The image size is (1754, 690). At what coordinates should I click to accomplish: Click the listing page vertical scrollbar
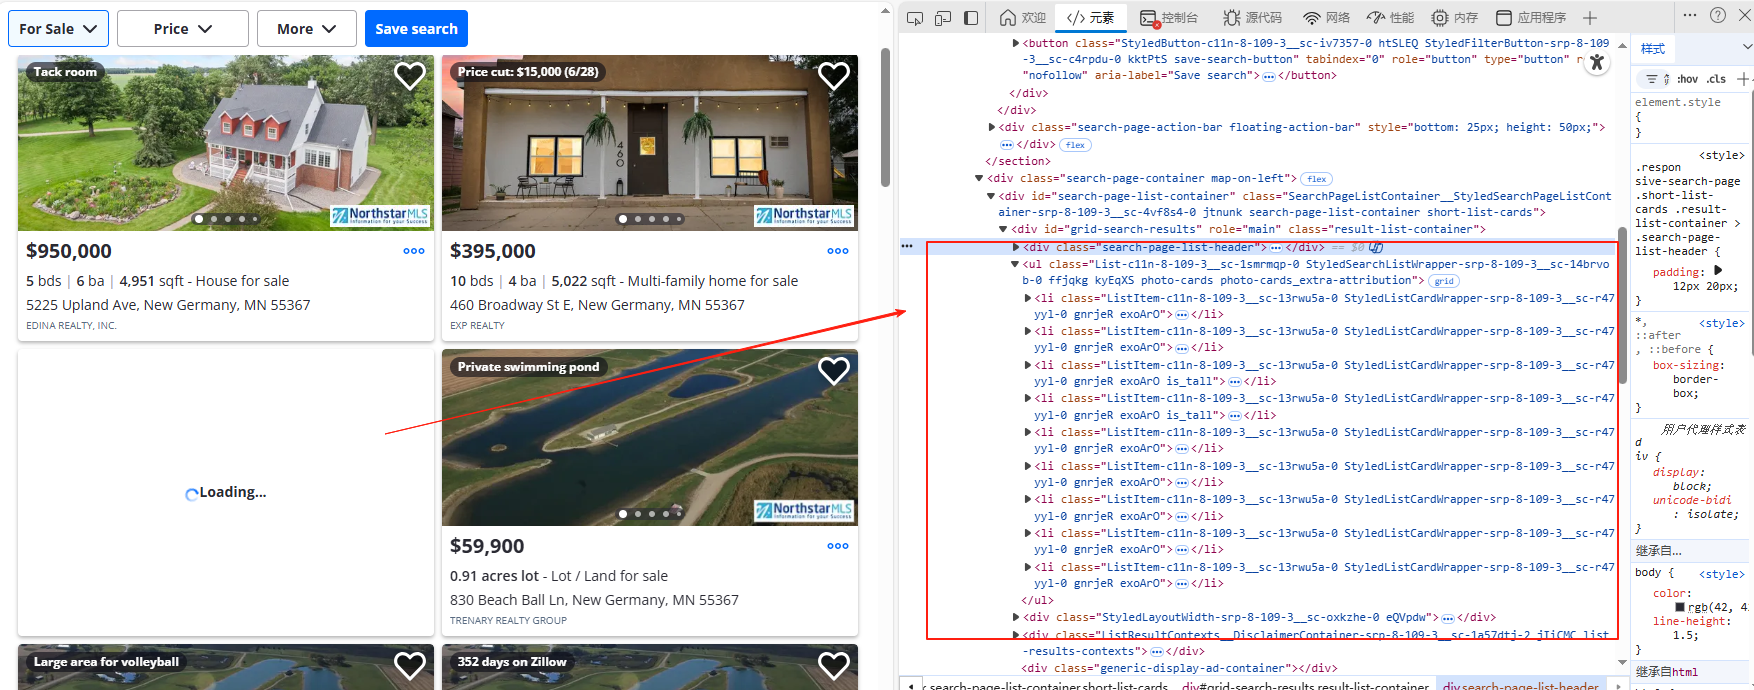coord(885,117)
